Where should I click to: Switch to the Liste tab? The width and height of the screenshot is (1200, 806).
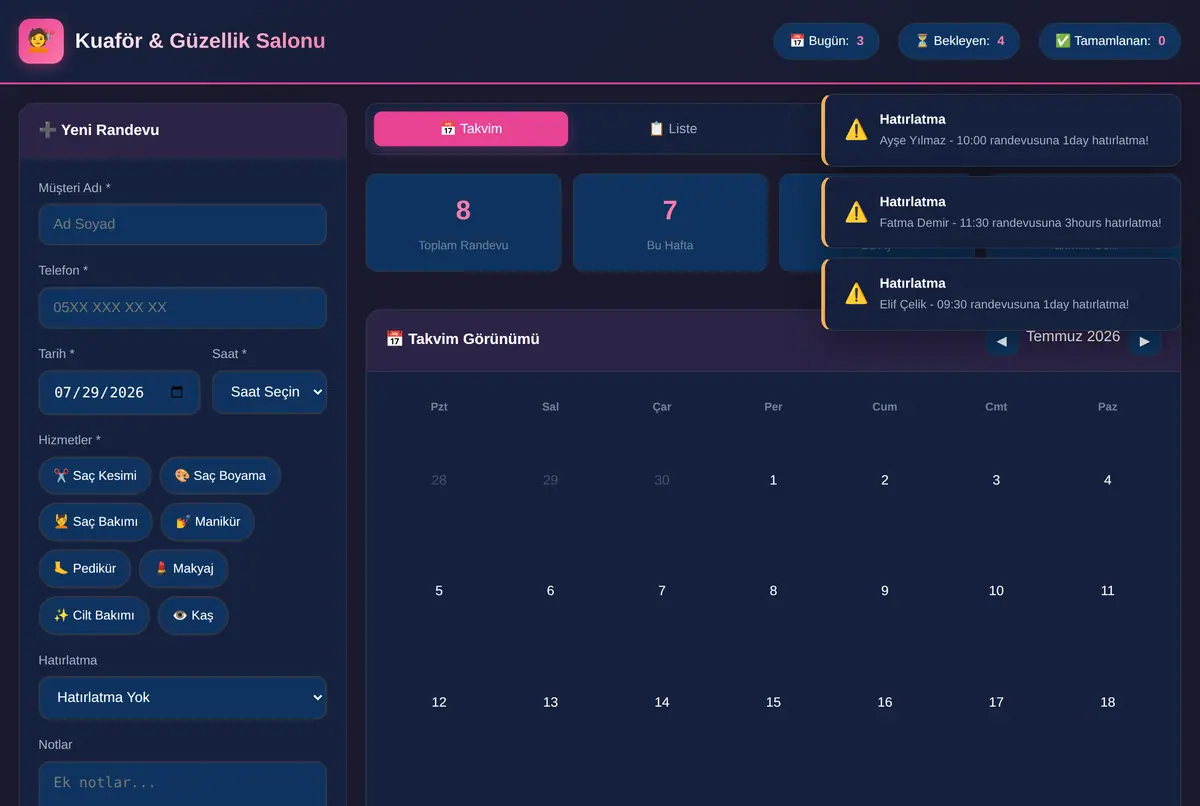(x=673, y=129)
